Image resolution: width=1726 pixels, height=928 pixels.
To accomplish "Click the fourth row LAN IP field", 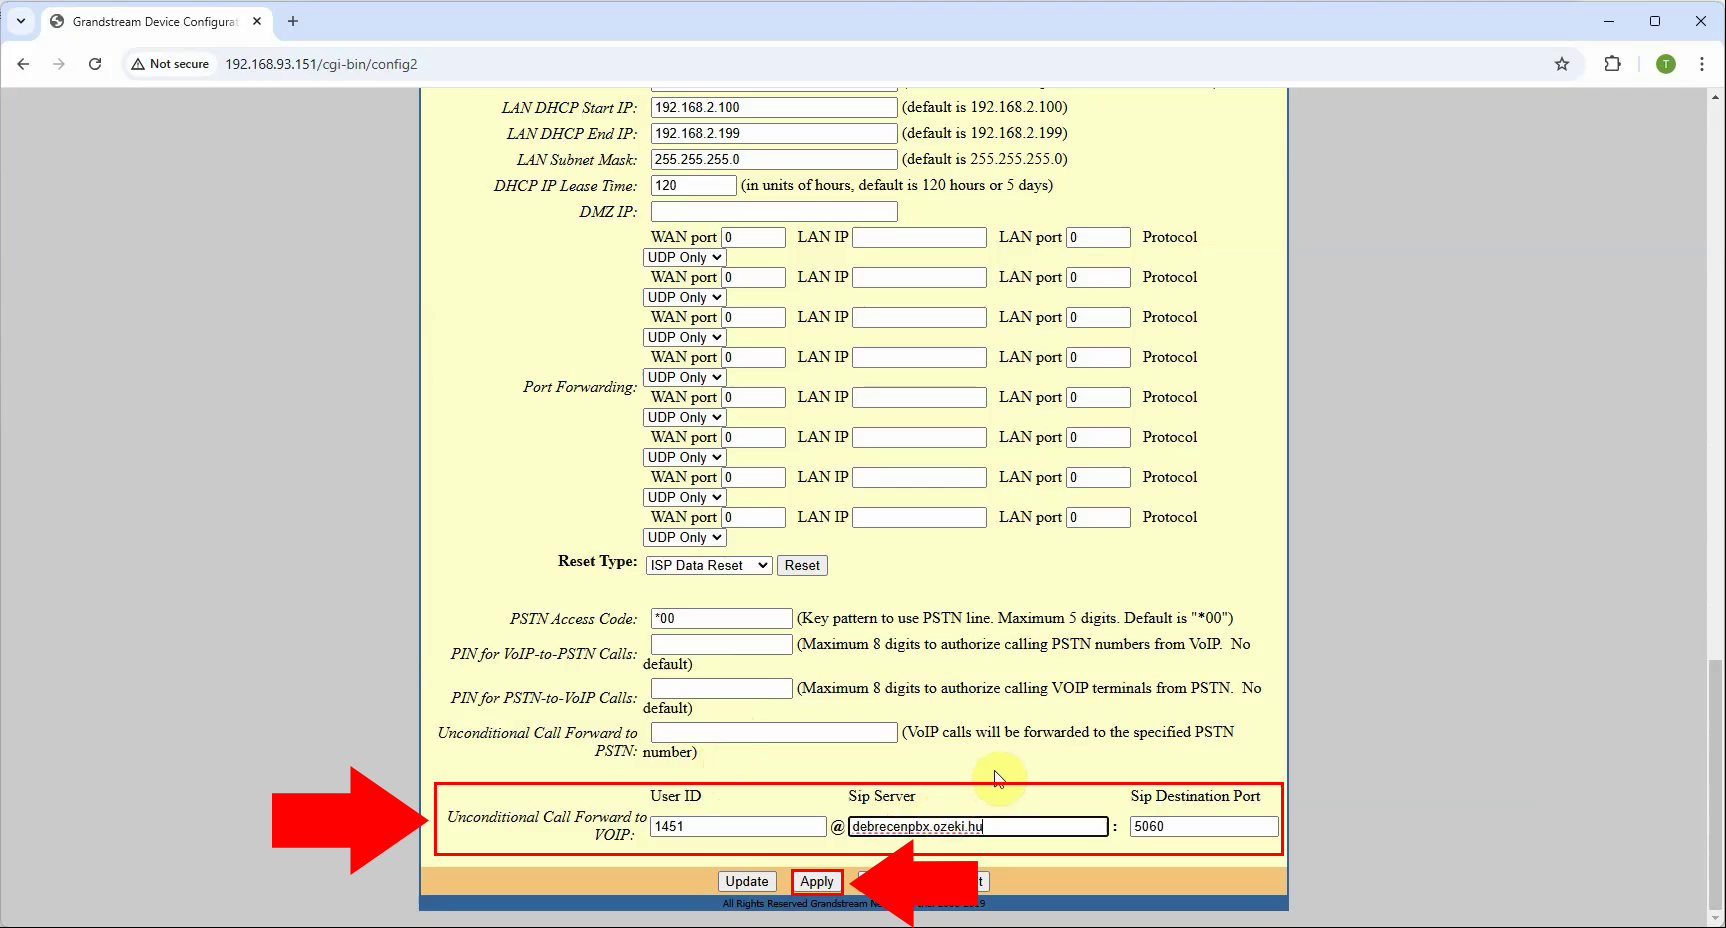I will click(919, 357).
